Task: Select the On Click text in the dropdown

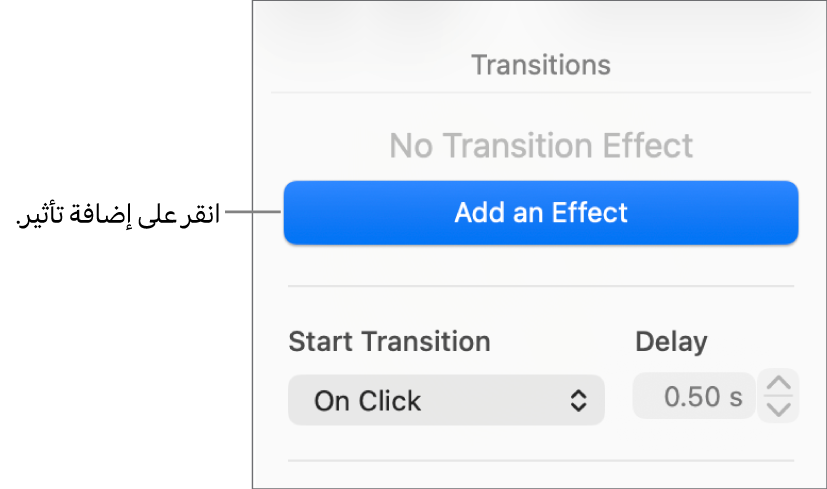Action: [367, 401]
